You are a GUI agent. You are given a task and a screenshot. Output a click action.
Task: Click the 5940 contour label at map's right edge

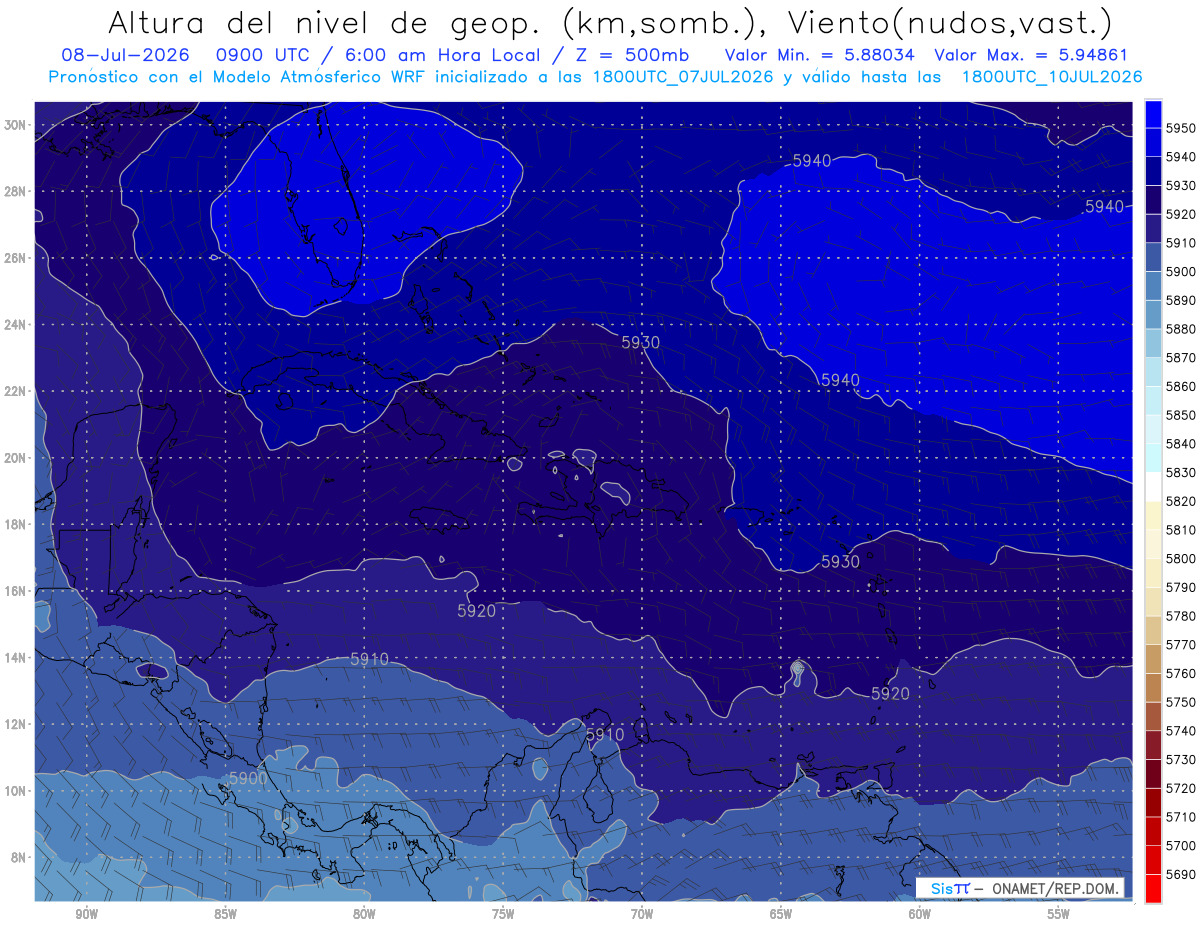click(x=1104, y=206)
